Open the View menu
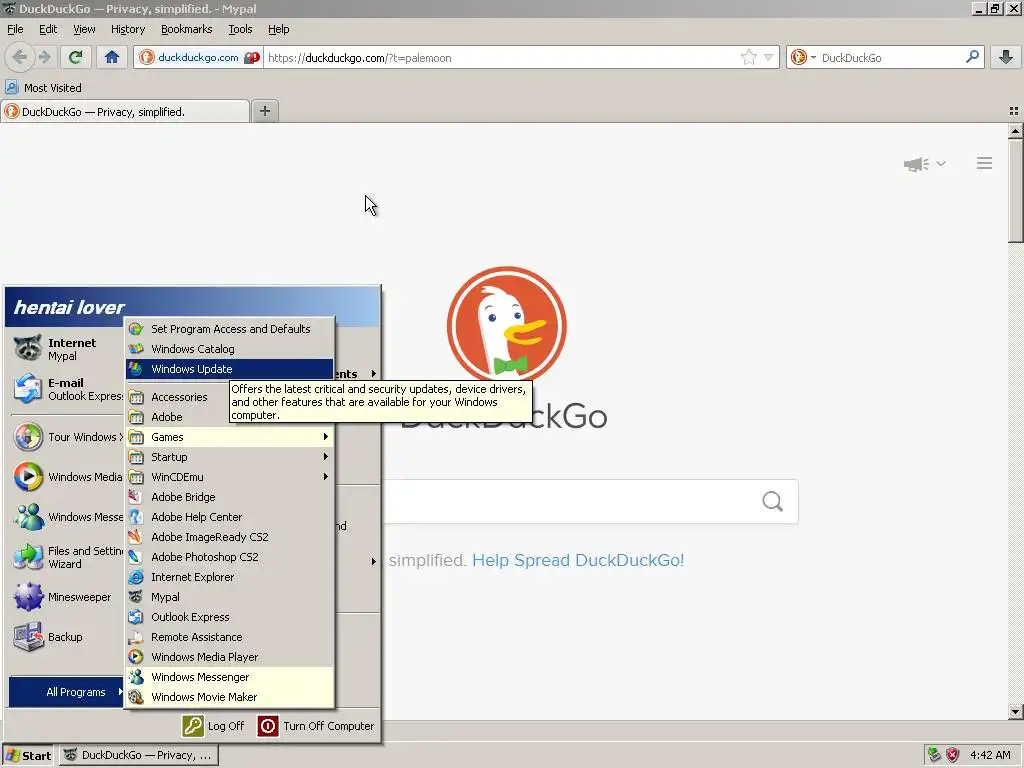 pyautogui.click(x=84, y=29)
